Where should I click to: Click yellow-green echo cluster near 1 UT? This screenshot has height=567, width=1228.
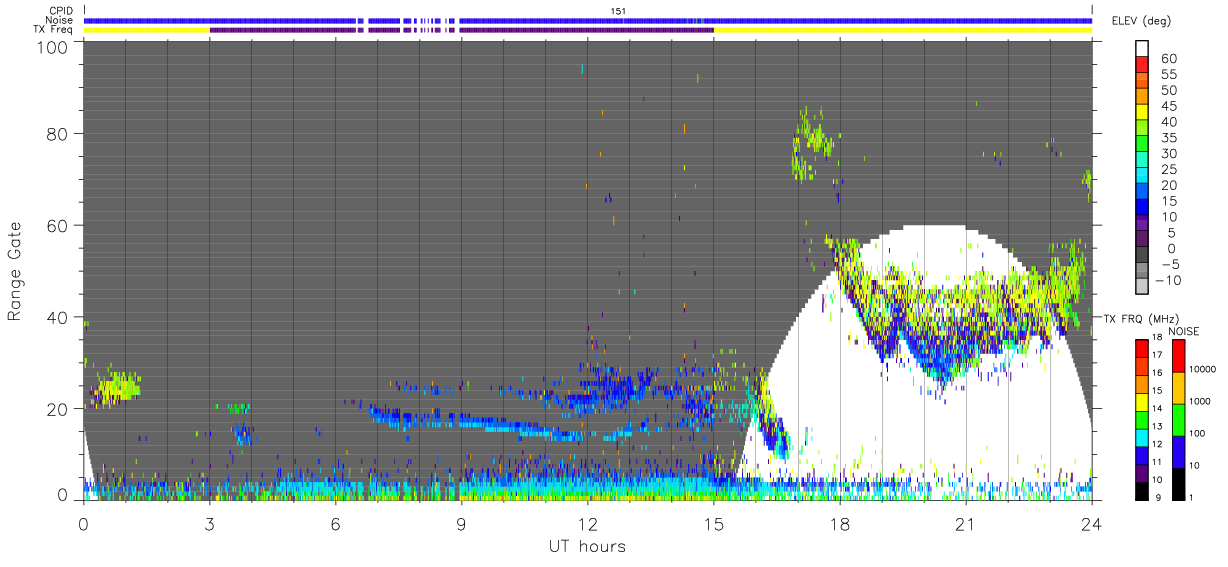[x=118, y=386]
